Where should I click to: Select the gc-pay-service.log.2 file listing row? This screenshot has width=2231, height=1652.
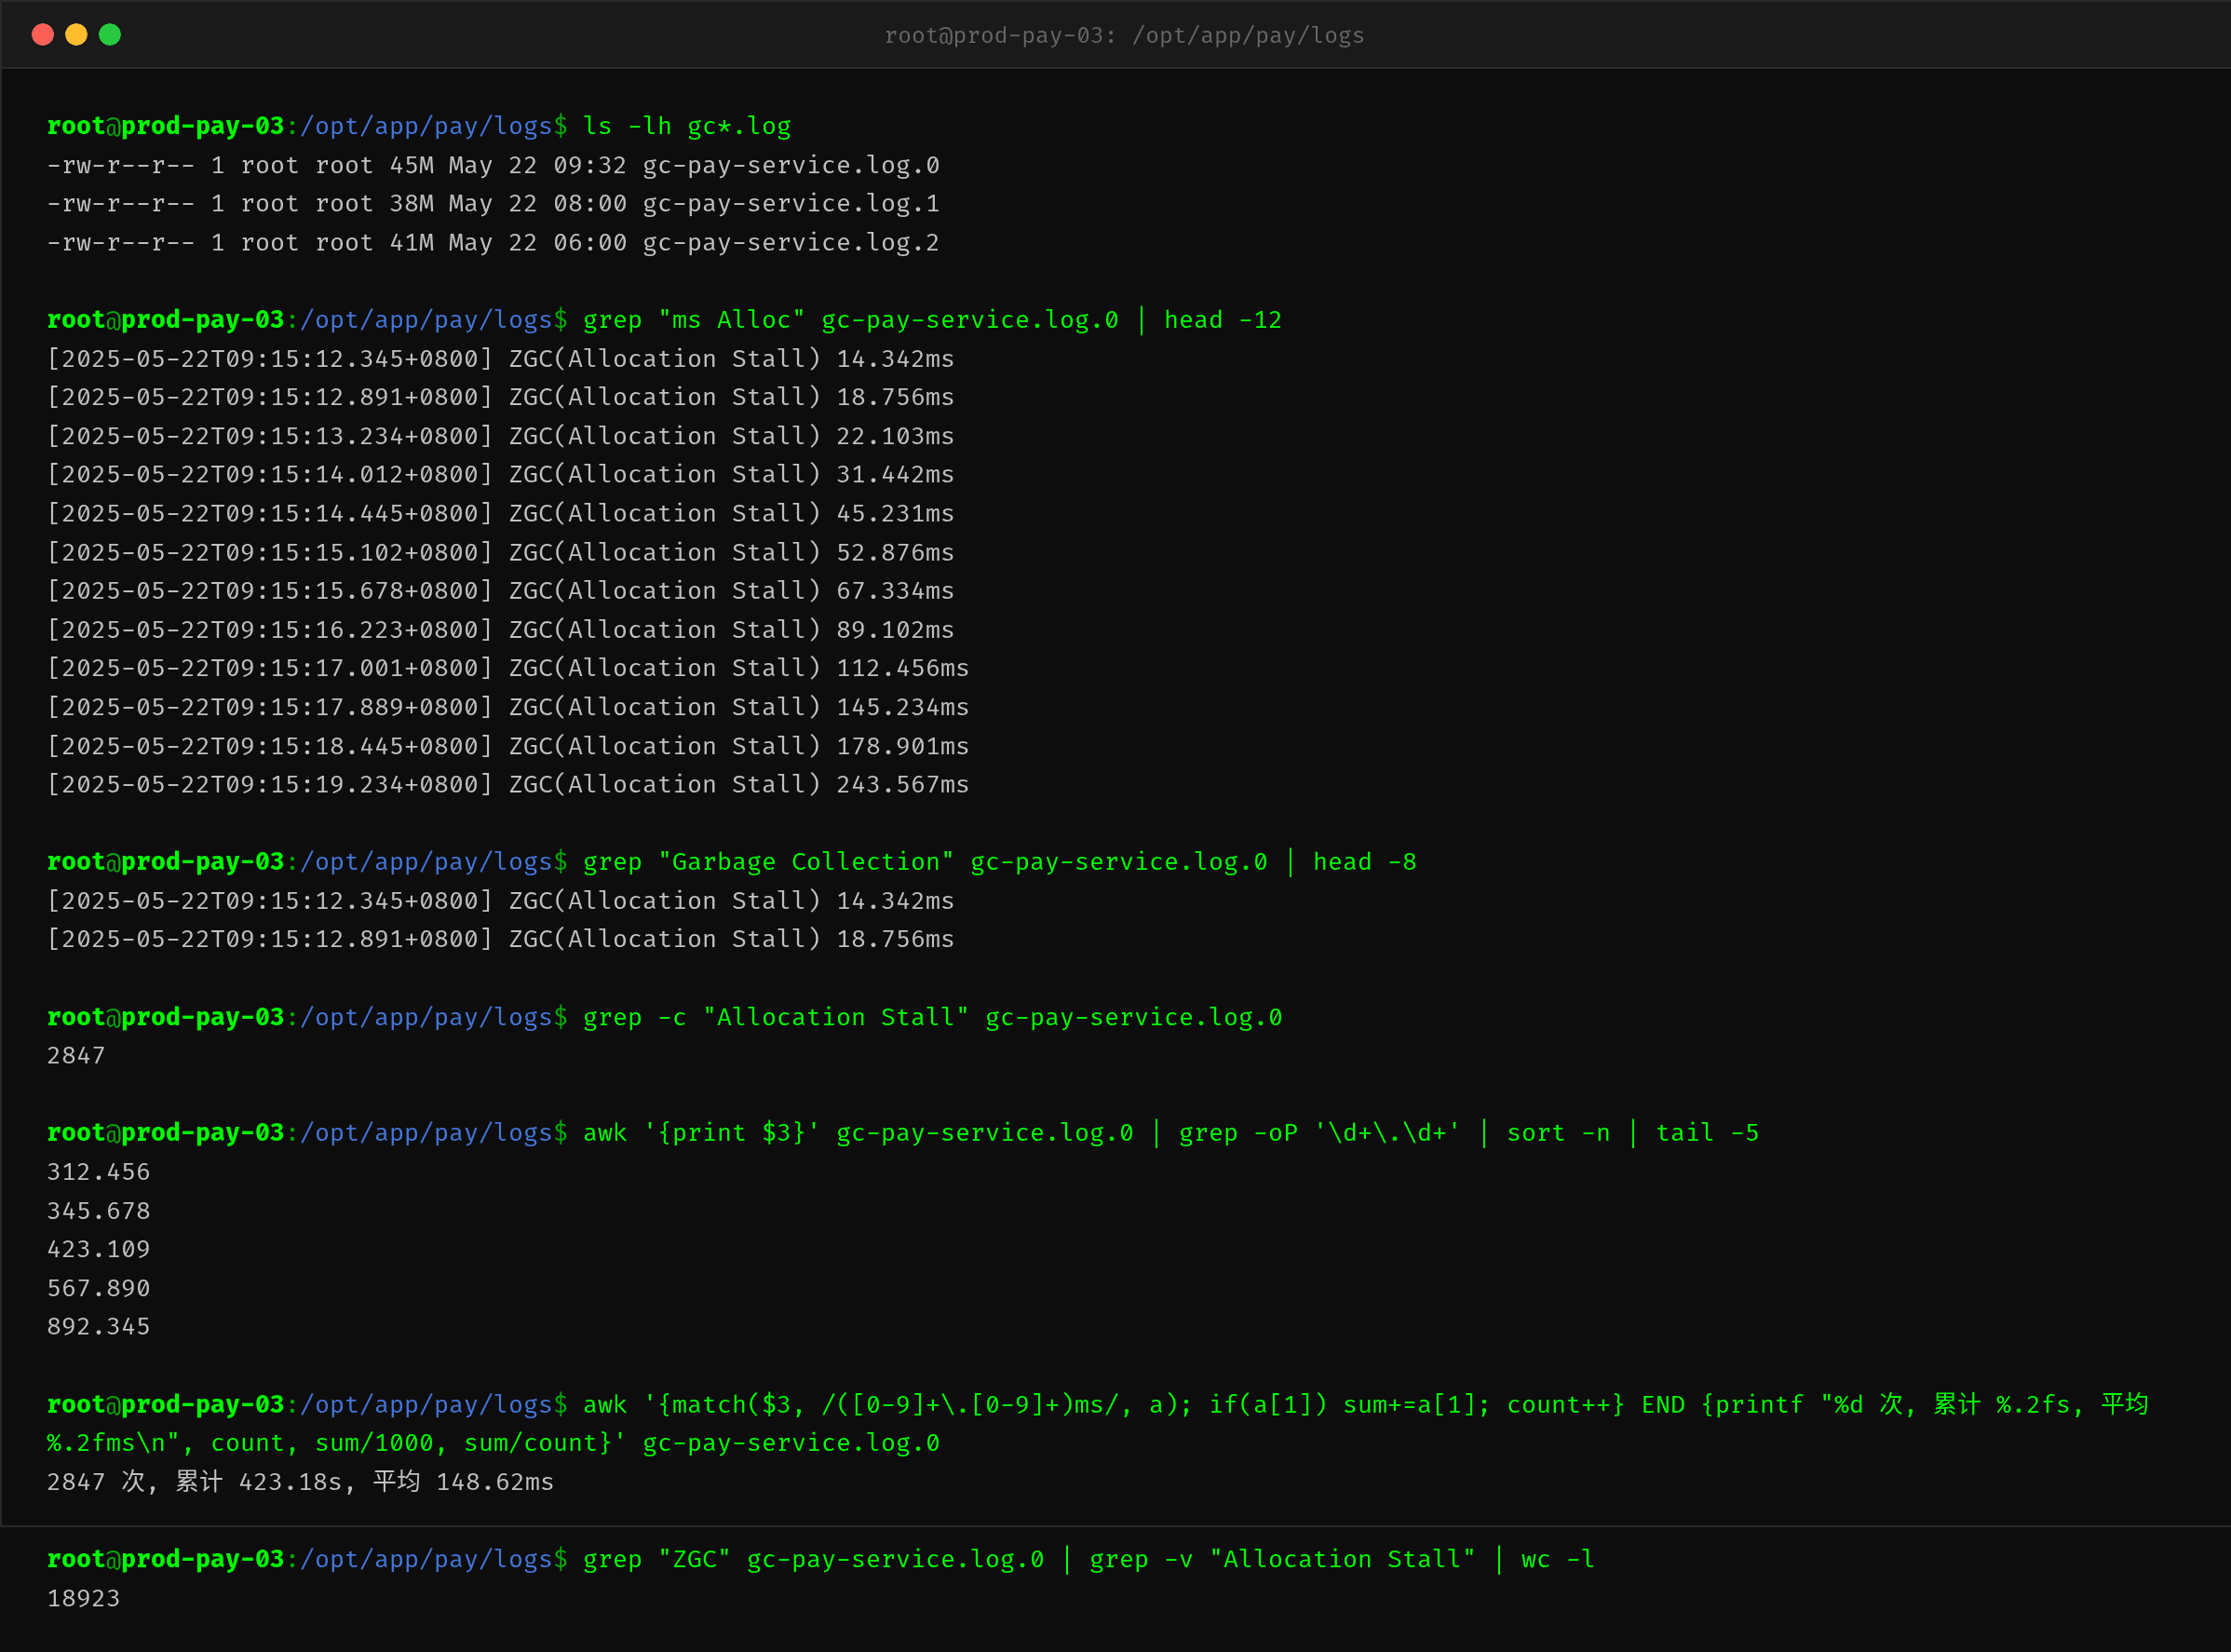tap(493, 243)
